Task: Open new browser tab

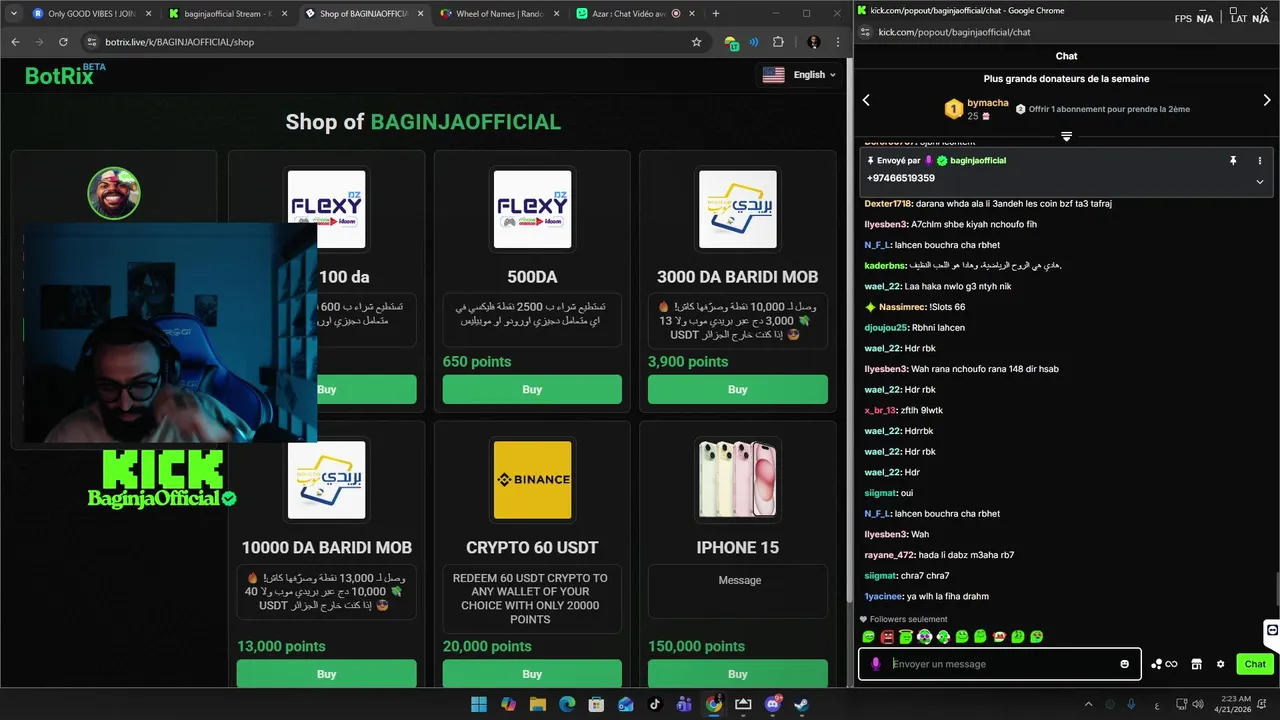Action: (x=715, y=14)
